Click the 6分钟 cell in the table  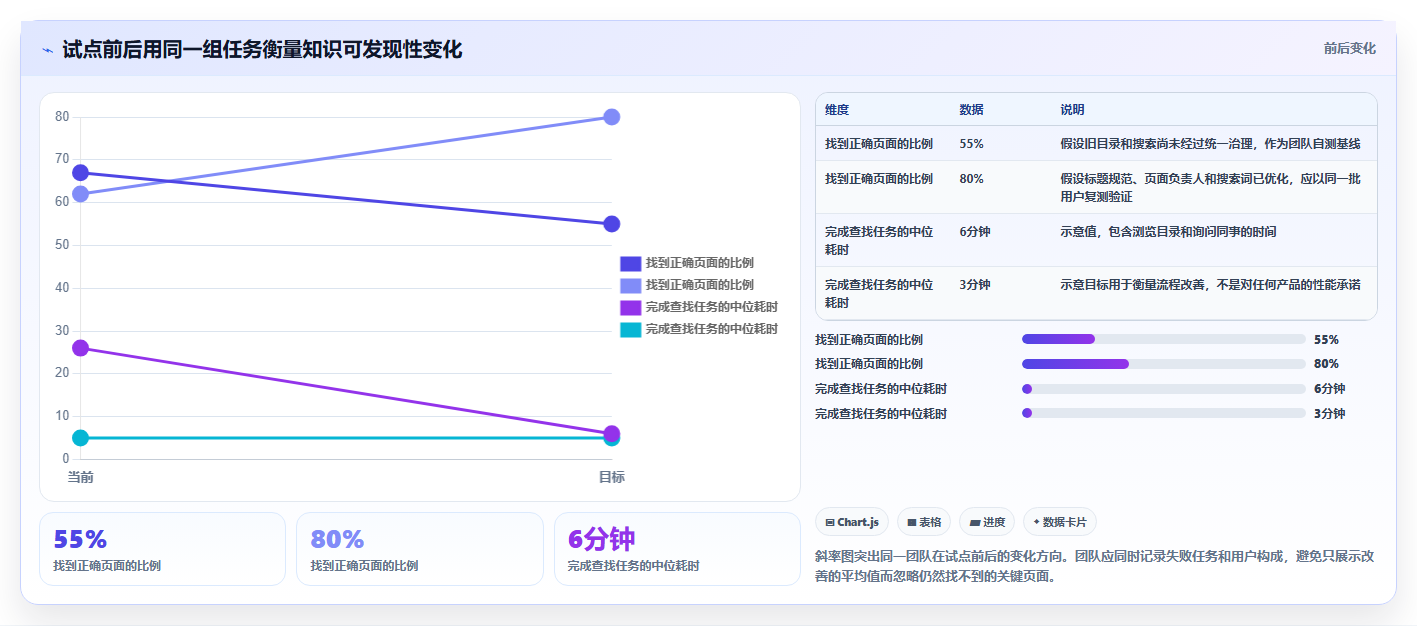click(975, 232)
